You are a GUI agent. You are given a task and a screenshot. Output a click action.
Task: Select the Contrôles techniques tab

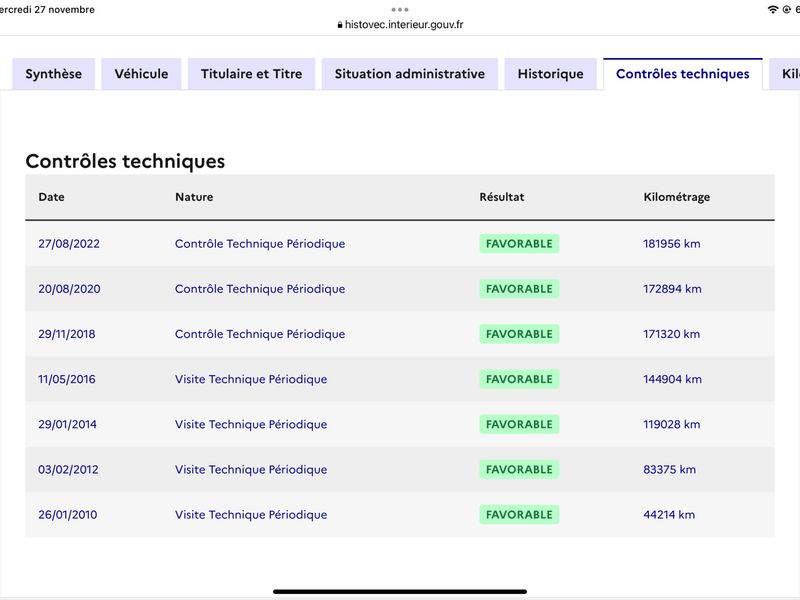[683, 74]
